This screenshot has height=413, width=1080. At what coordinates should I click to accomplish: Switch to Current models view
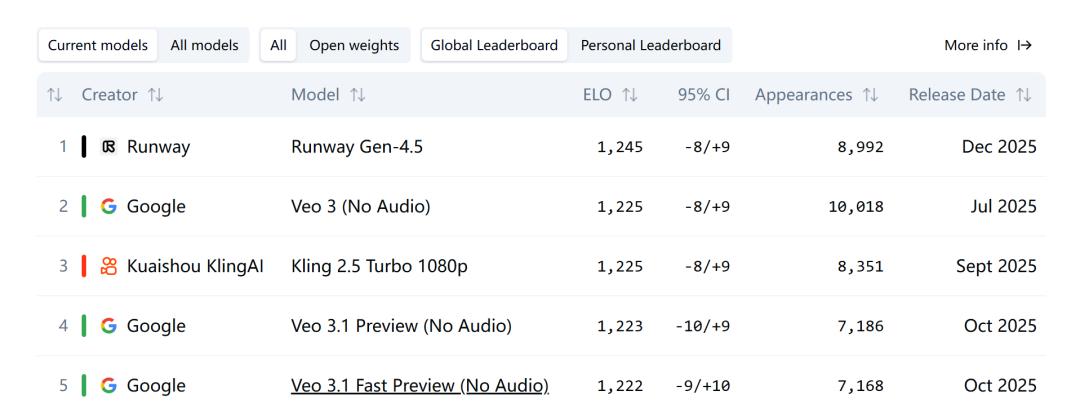tap(98, 45)
